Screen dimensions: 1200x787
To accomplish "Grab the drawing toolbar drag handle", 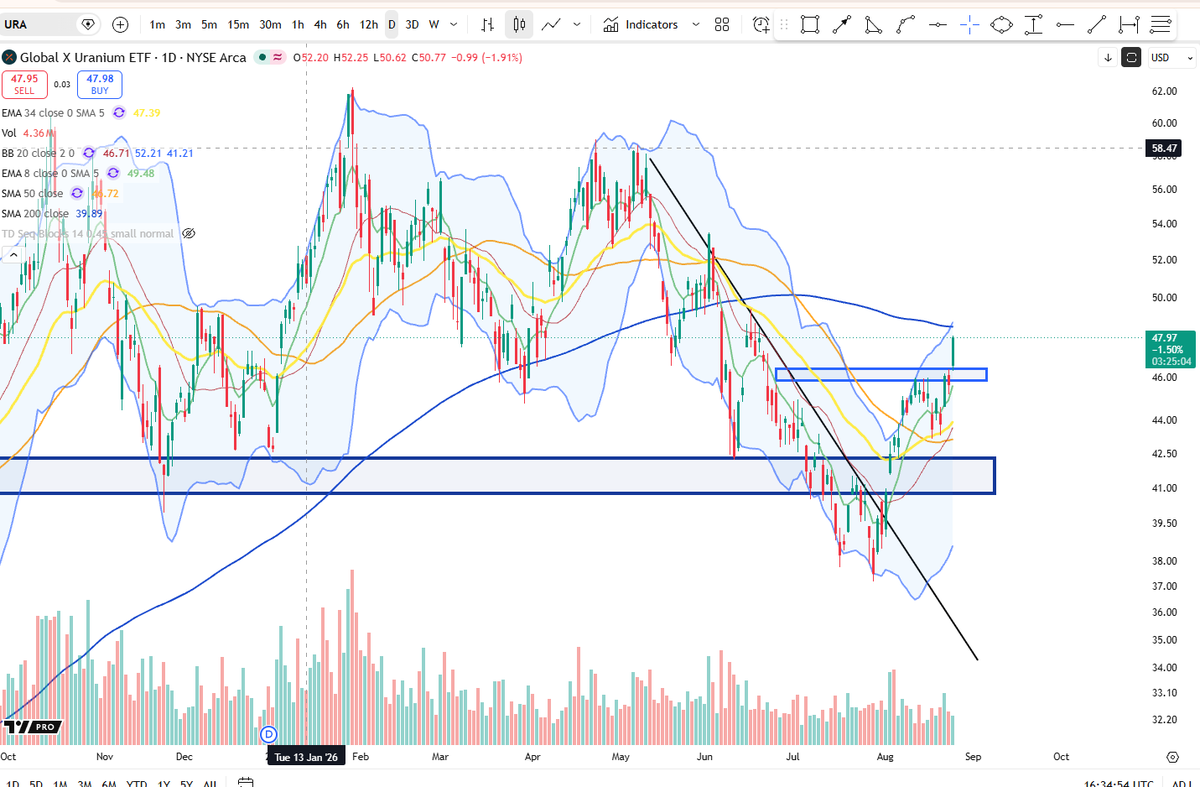I will [785, 24].
